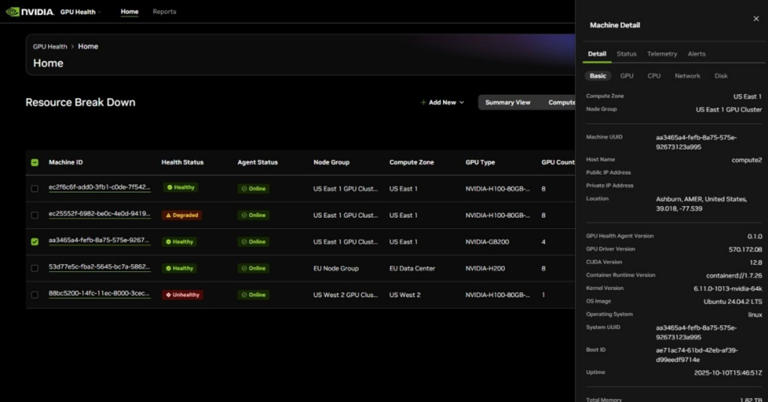
Task: Click the NVIDIA logo in the header
Action: point(30,12)
